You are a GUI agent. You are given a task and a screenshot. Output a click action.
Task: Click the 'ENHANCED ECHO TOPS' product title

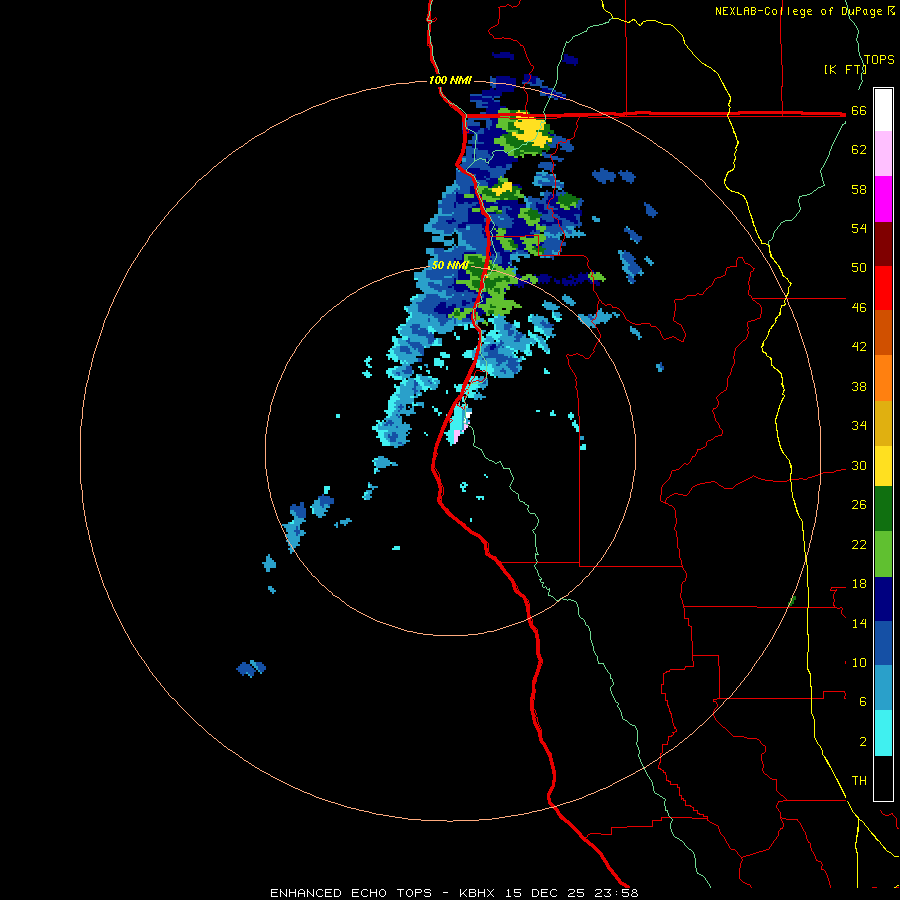[351, 893]
